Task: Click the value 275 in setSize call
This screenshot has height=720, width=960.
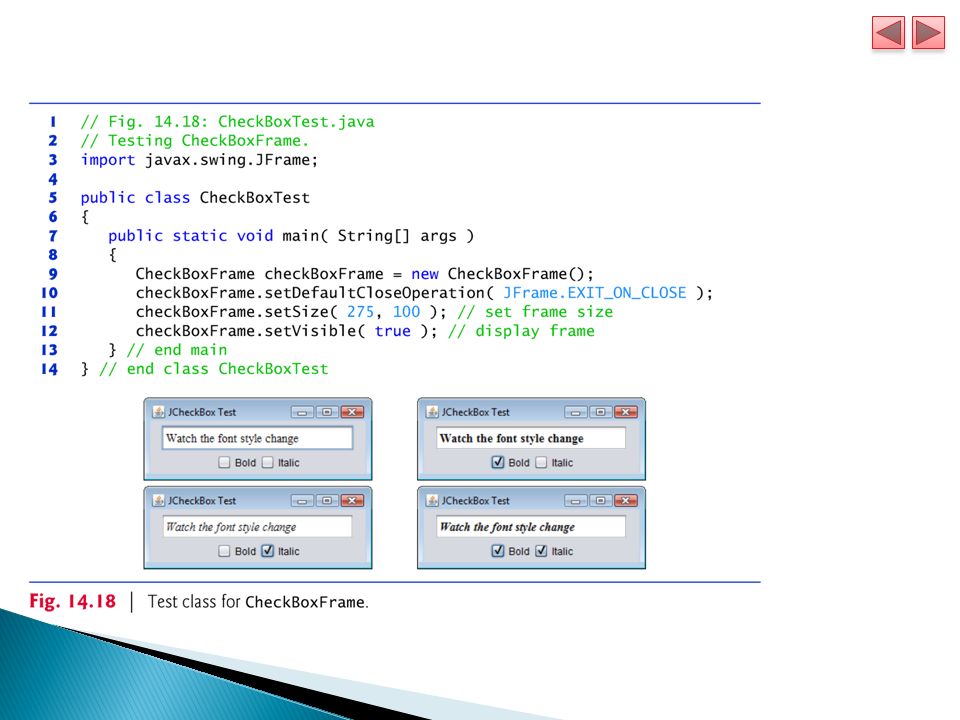Action: point(360,312)
